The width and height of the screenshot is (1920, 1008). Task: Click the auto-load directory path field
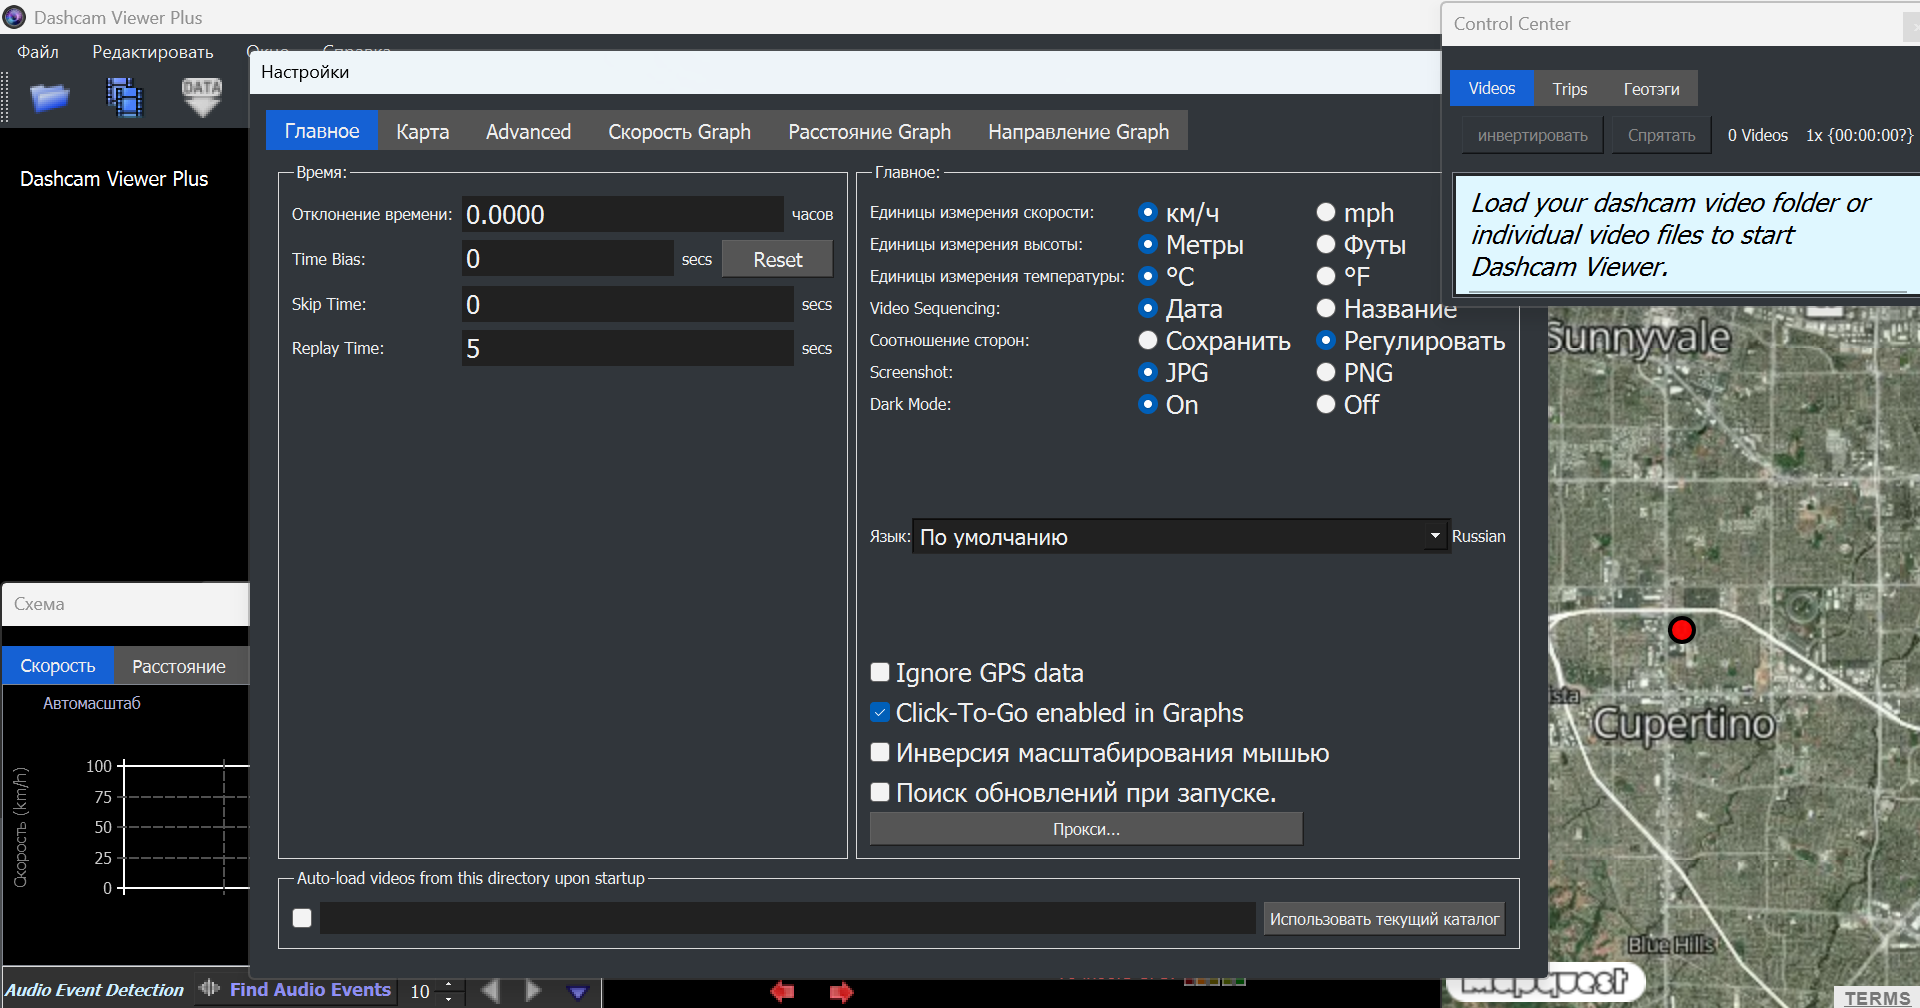[x=787, y=918]
